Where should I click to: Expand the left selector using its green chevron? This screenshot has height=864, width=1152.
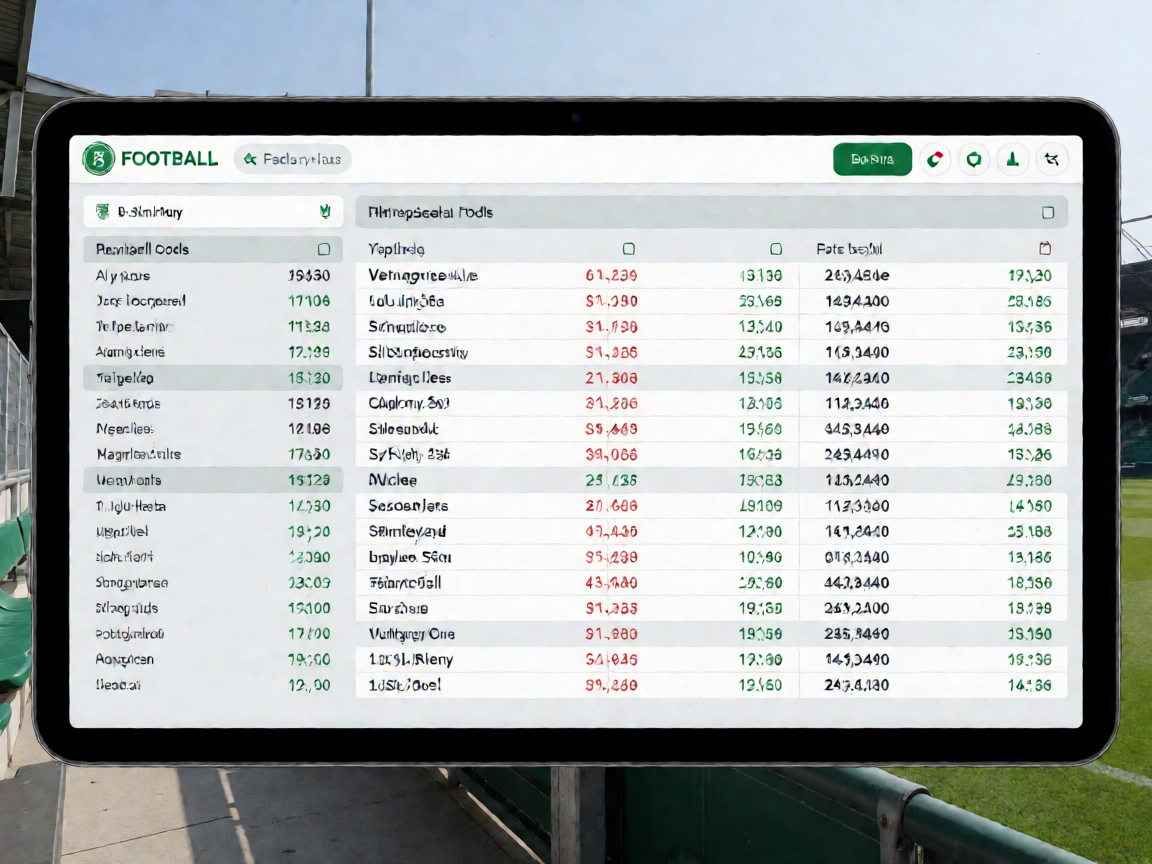point(325,212)
